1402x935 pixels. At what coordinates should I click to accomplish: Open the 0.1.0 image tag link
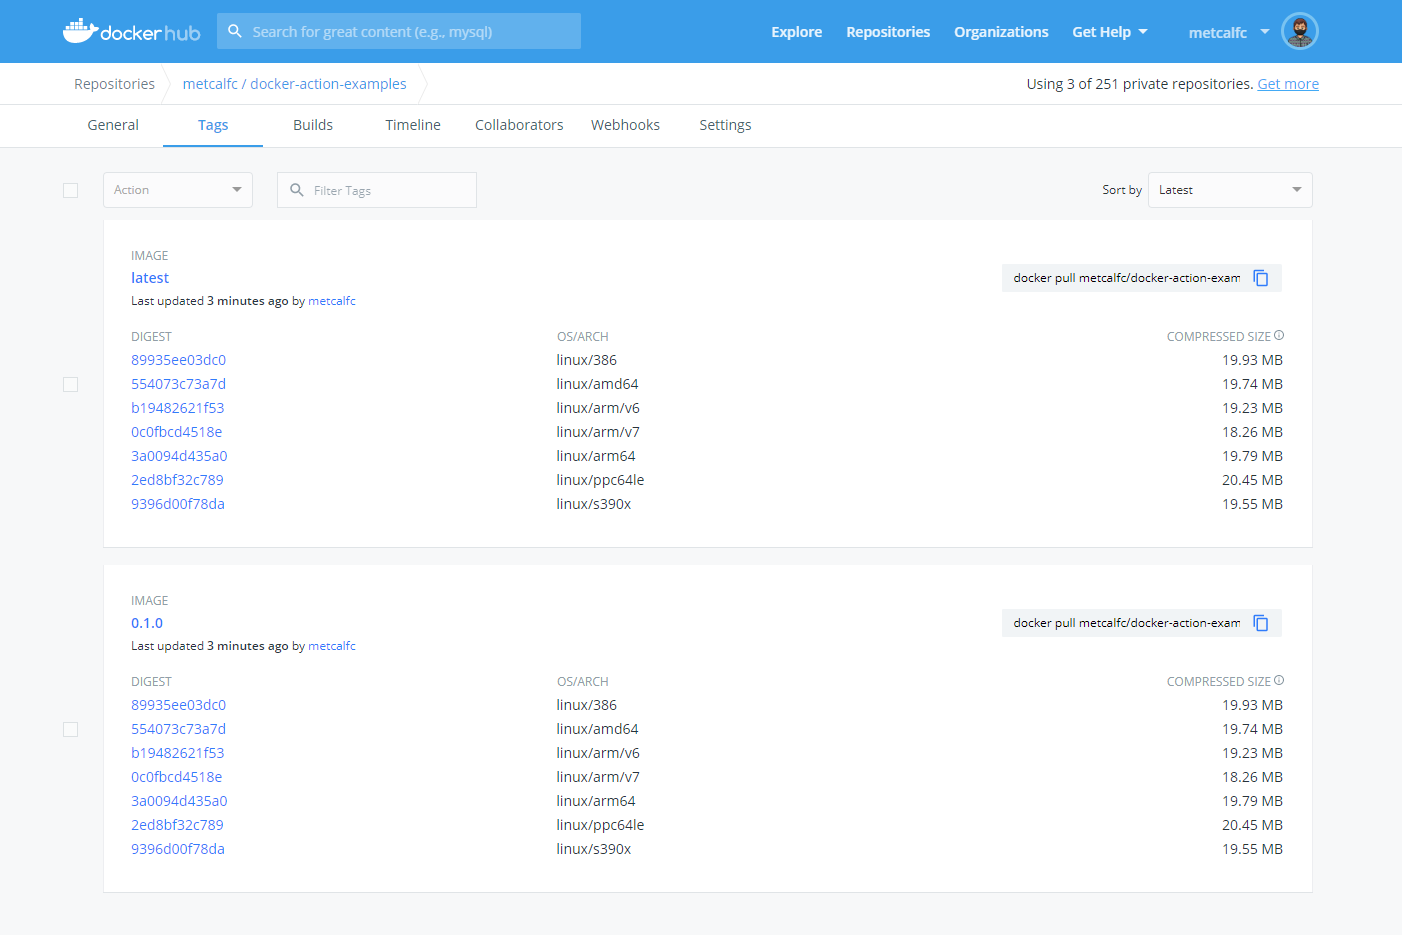[147, 623]
